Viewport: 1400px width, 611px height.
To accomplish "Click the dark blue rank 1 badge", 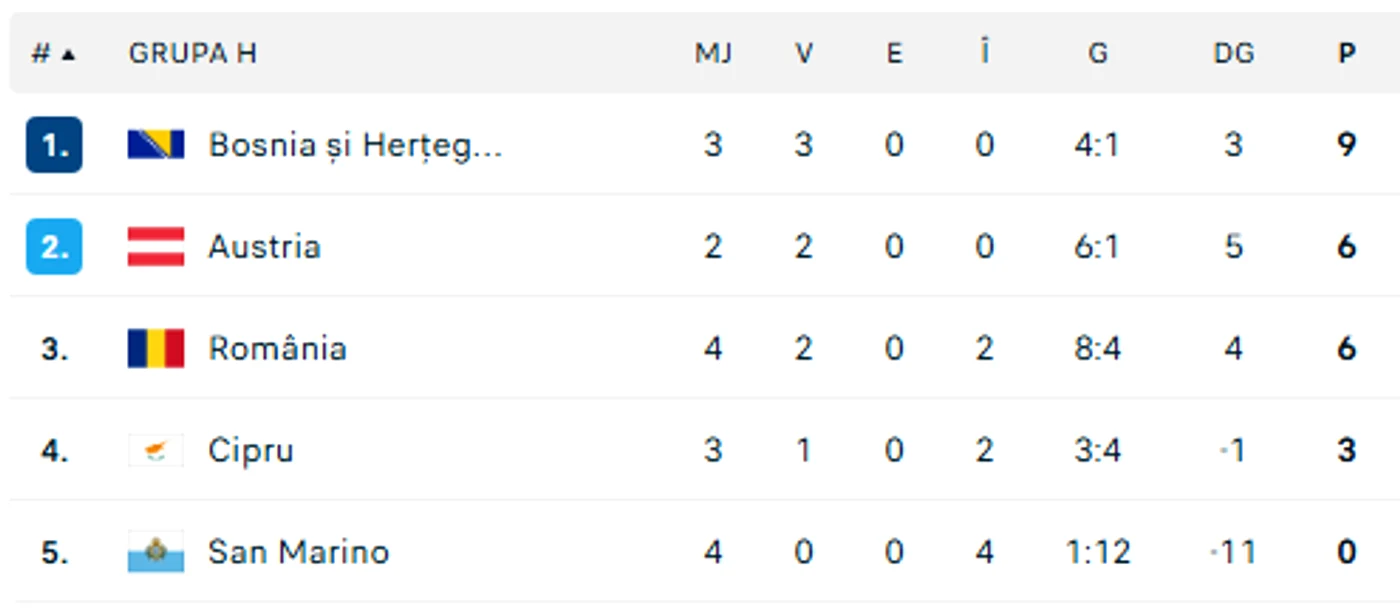I will point(54,145).
